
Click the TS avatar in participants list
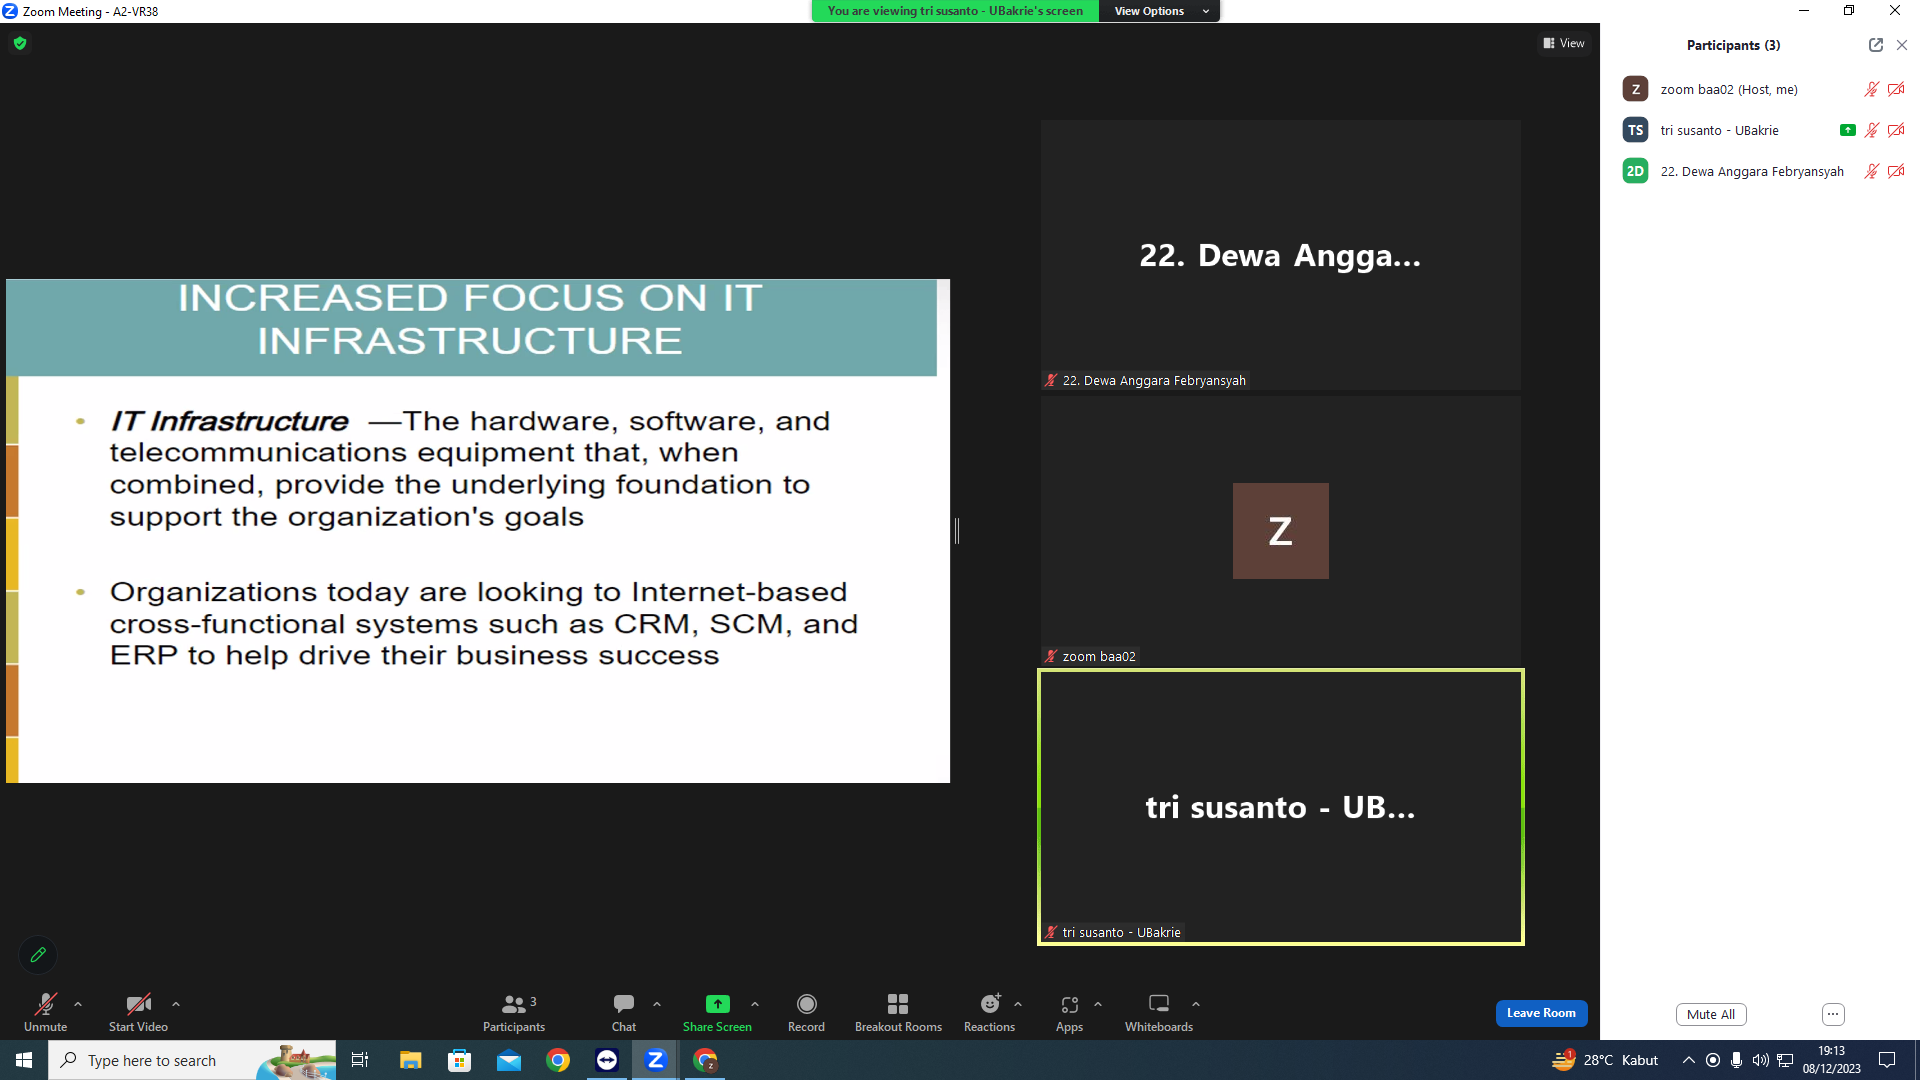[x=1635, y=130]
